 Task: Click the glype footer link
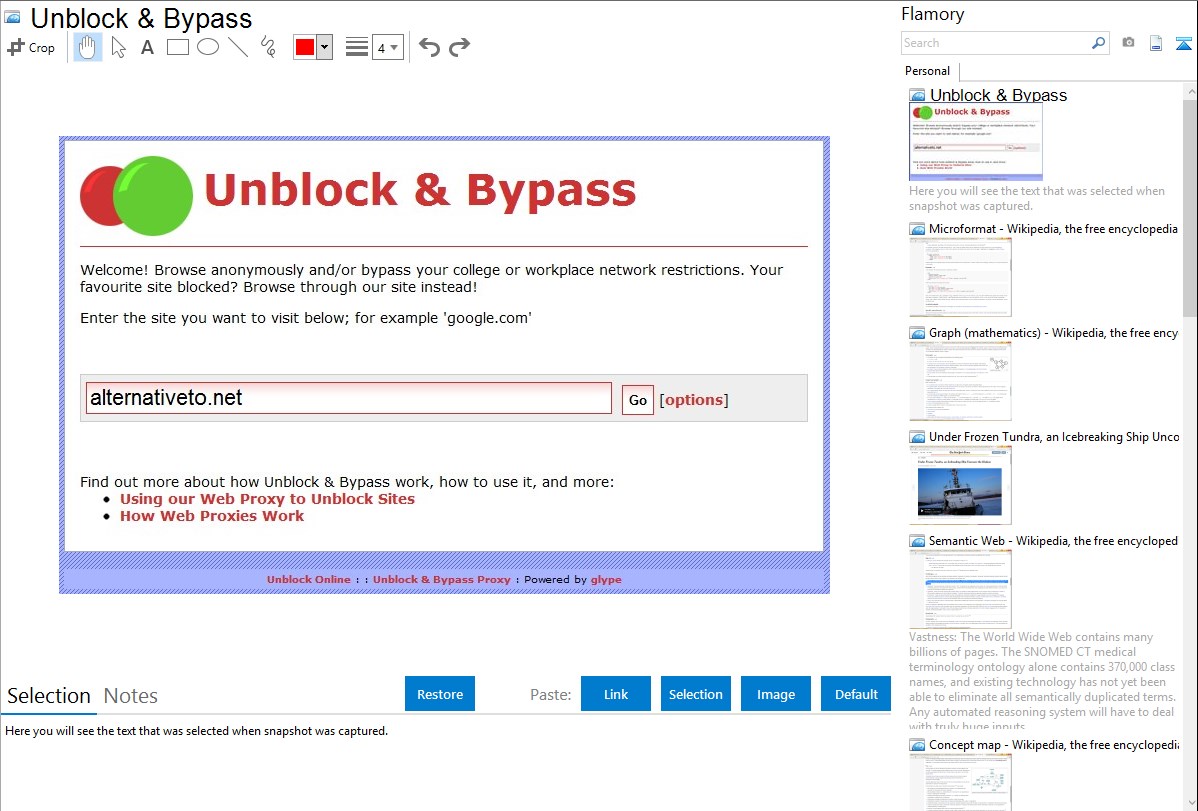606,579
